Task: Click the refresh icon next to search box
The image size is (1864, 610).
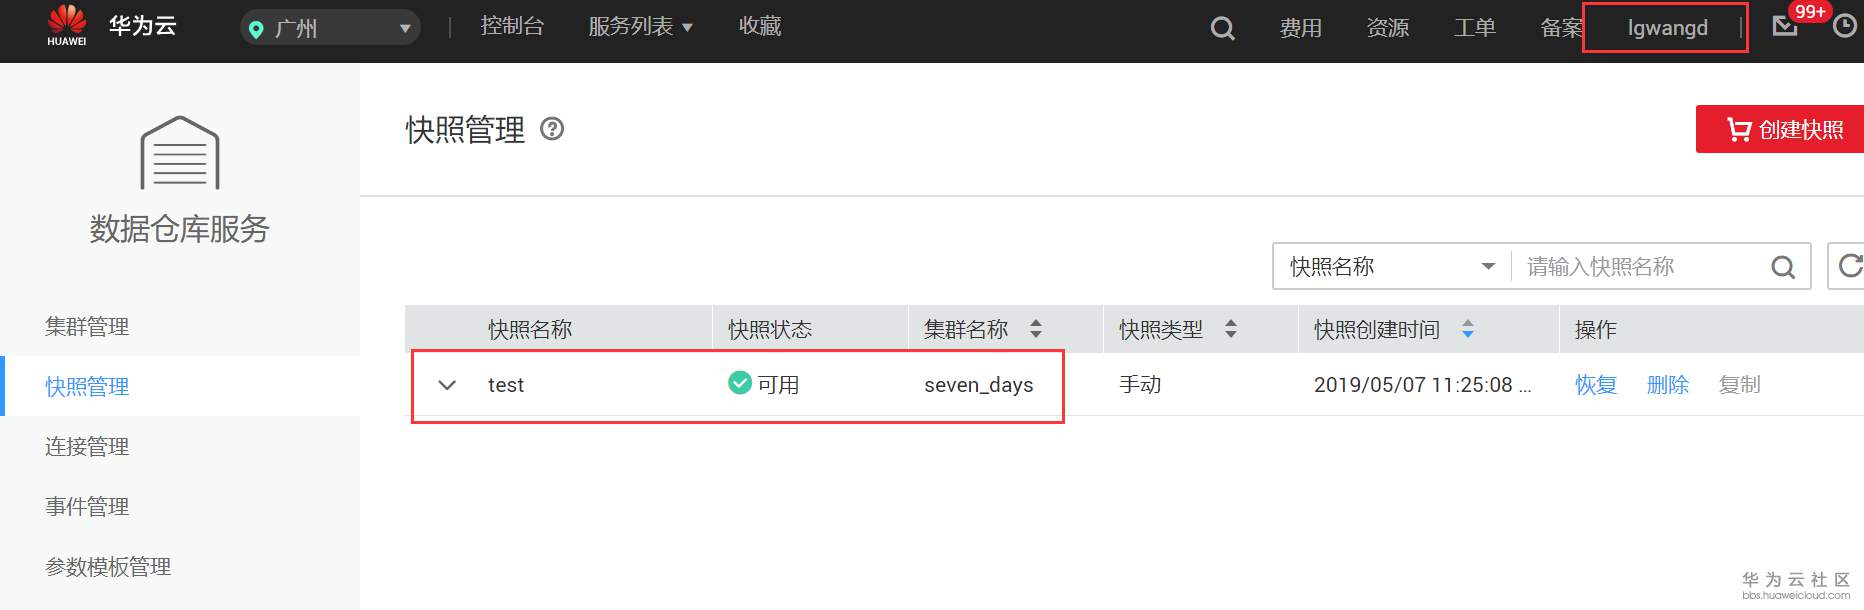Action: point(1848,266)
